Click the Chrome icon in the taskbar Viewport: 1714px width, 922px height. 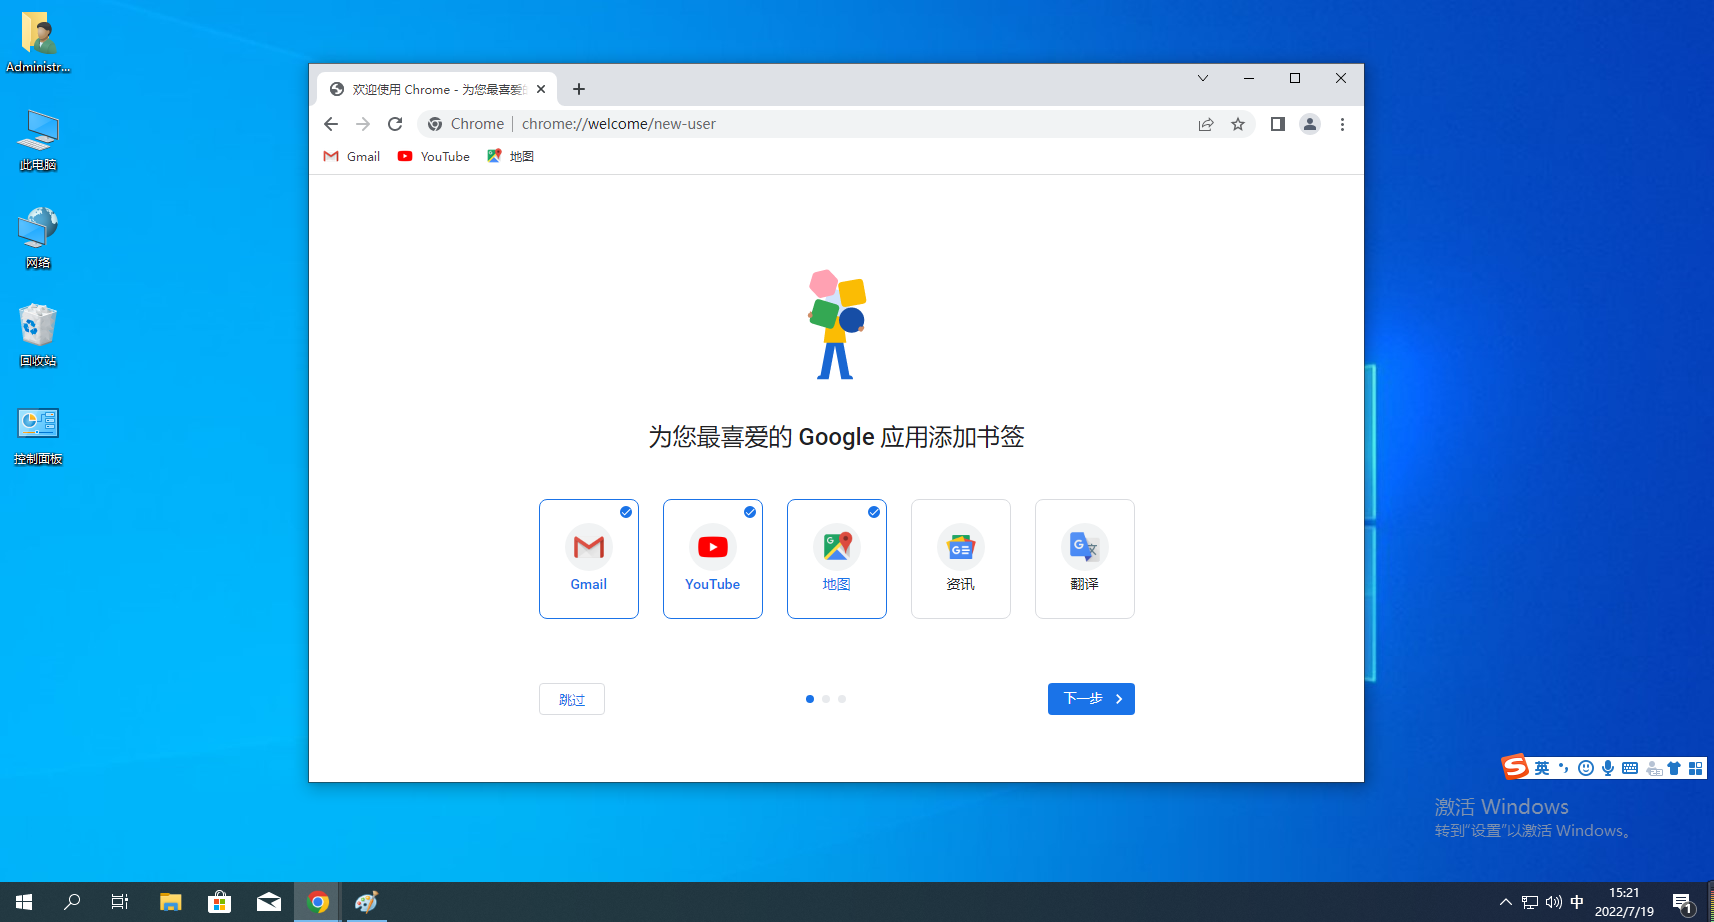[318, 902]
